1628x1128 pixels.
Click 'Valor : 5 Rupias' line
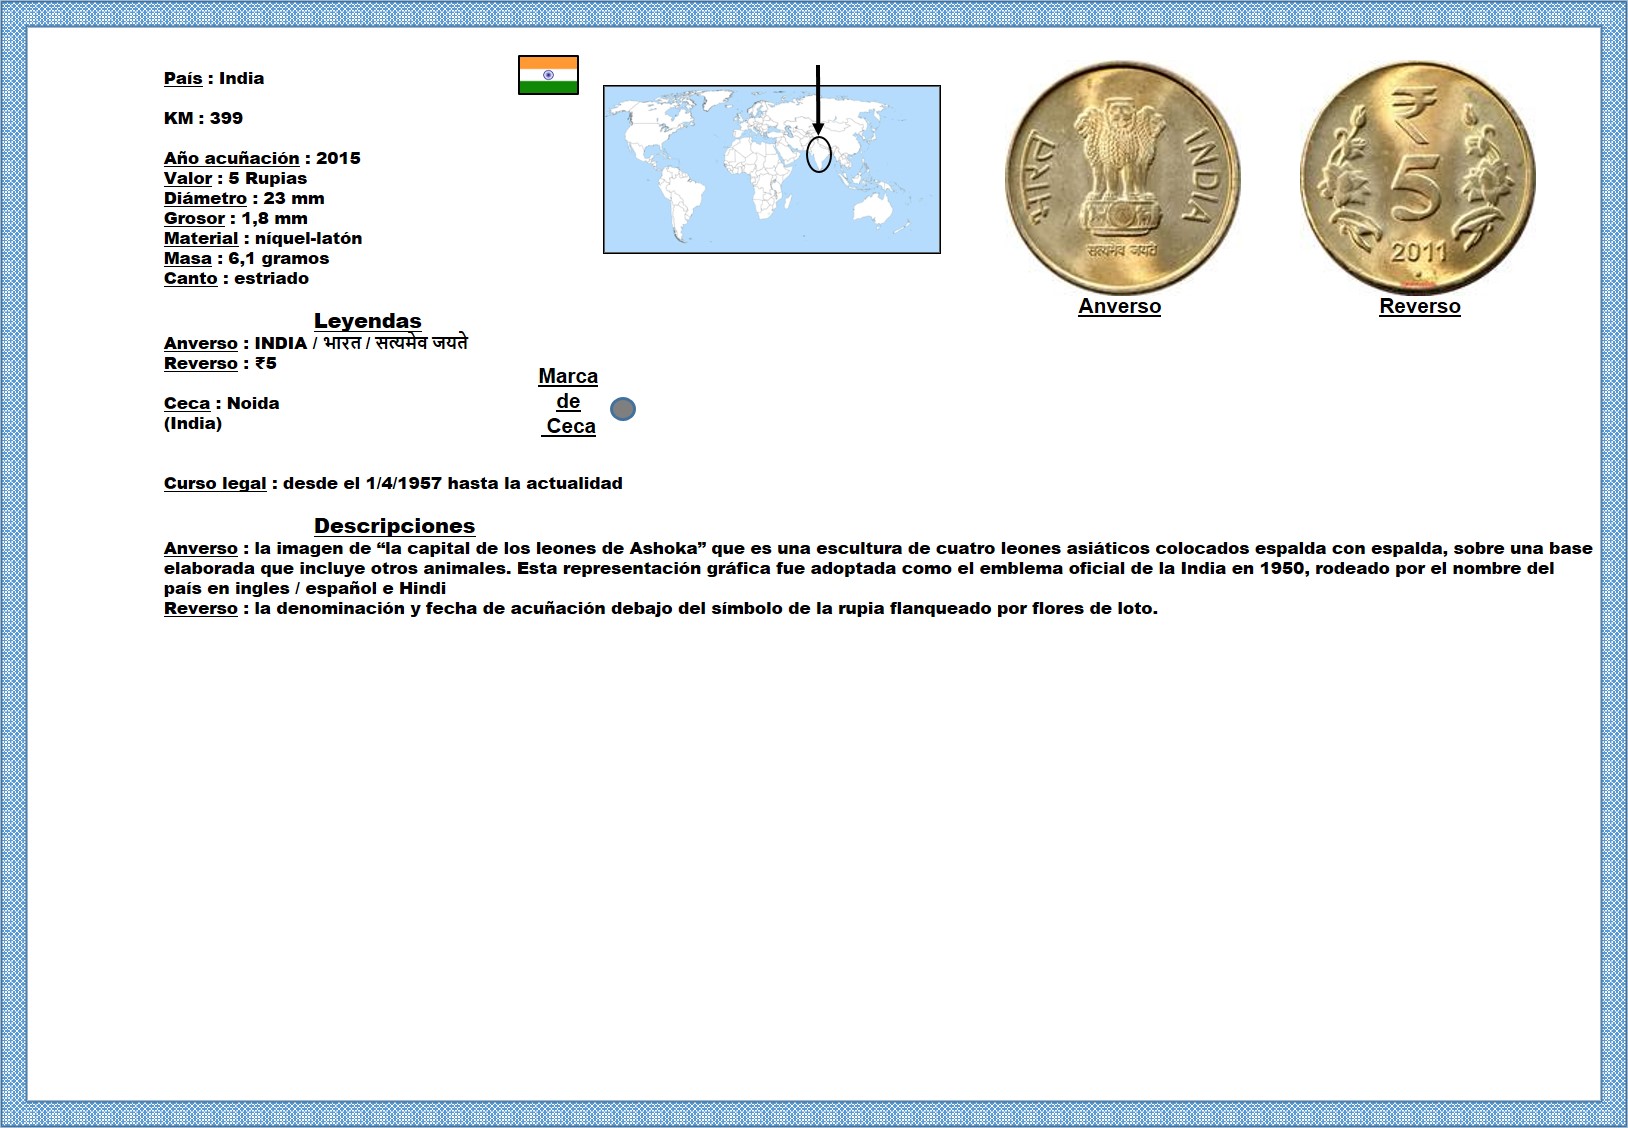tap(235, 178)
